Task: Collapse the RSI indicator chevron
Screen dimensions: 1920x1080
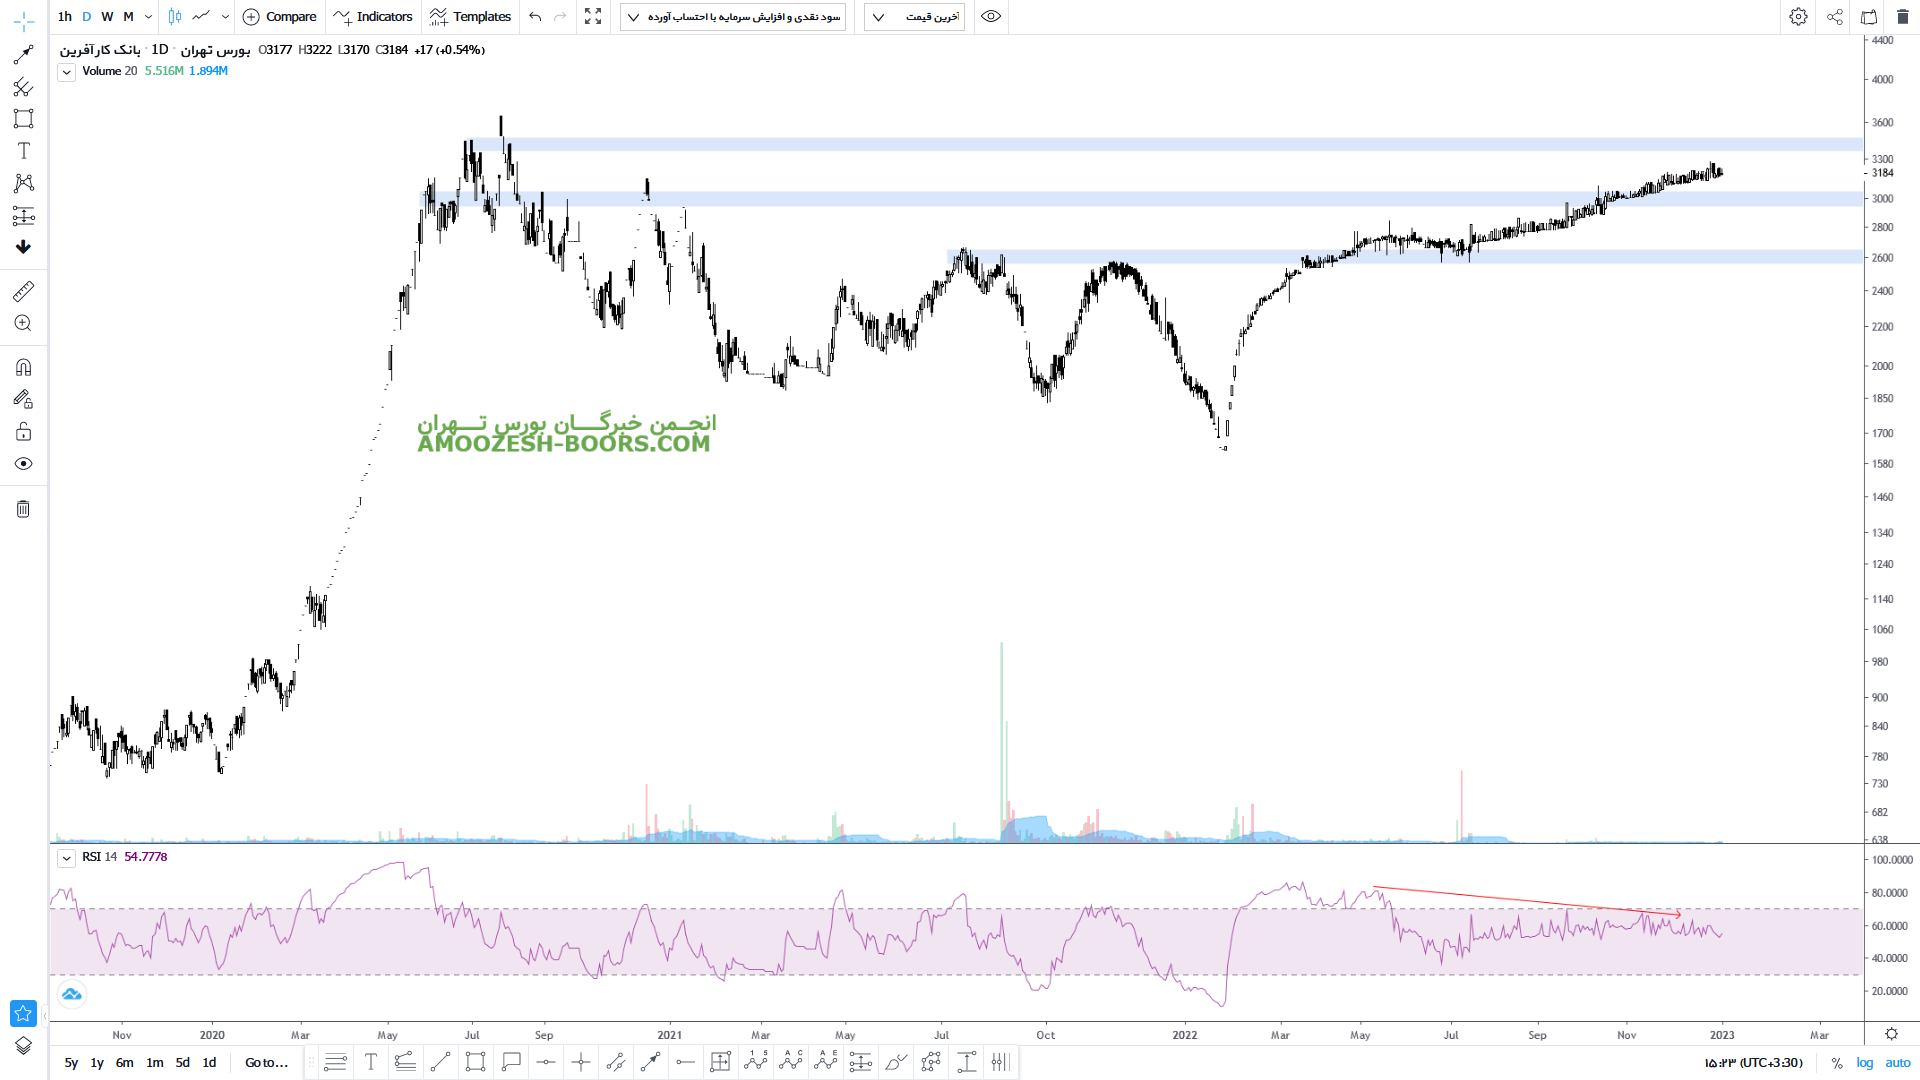Action: tap(66, 858)
